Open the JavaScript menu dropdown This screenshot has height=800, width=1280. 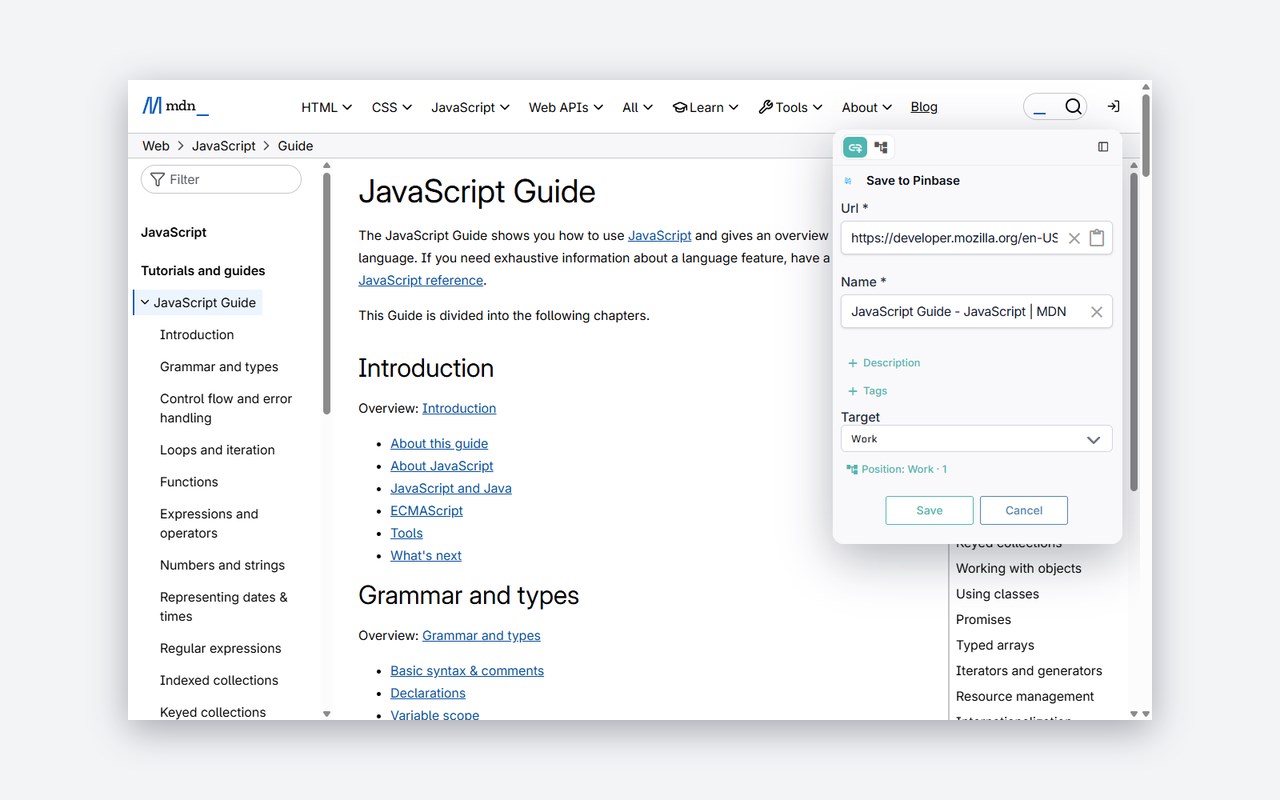tap(471, 107)
